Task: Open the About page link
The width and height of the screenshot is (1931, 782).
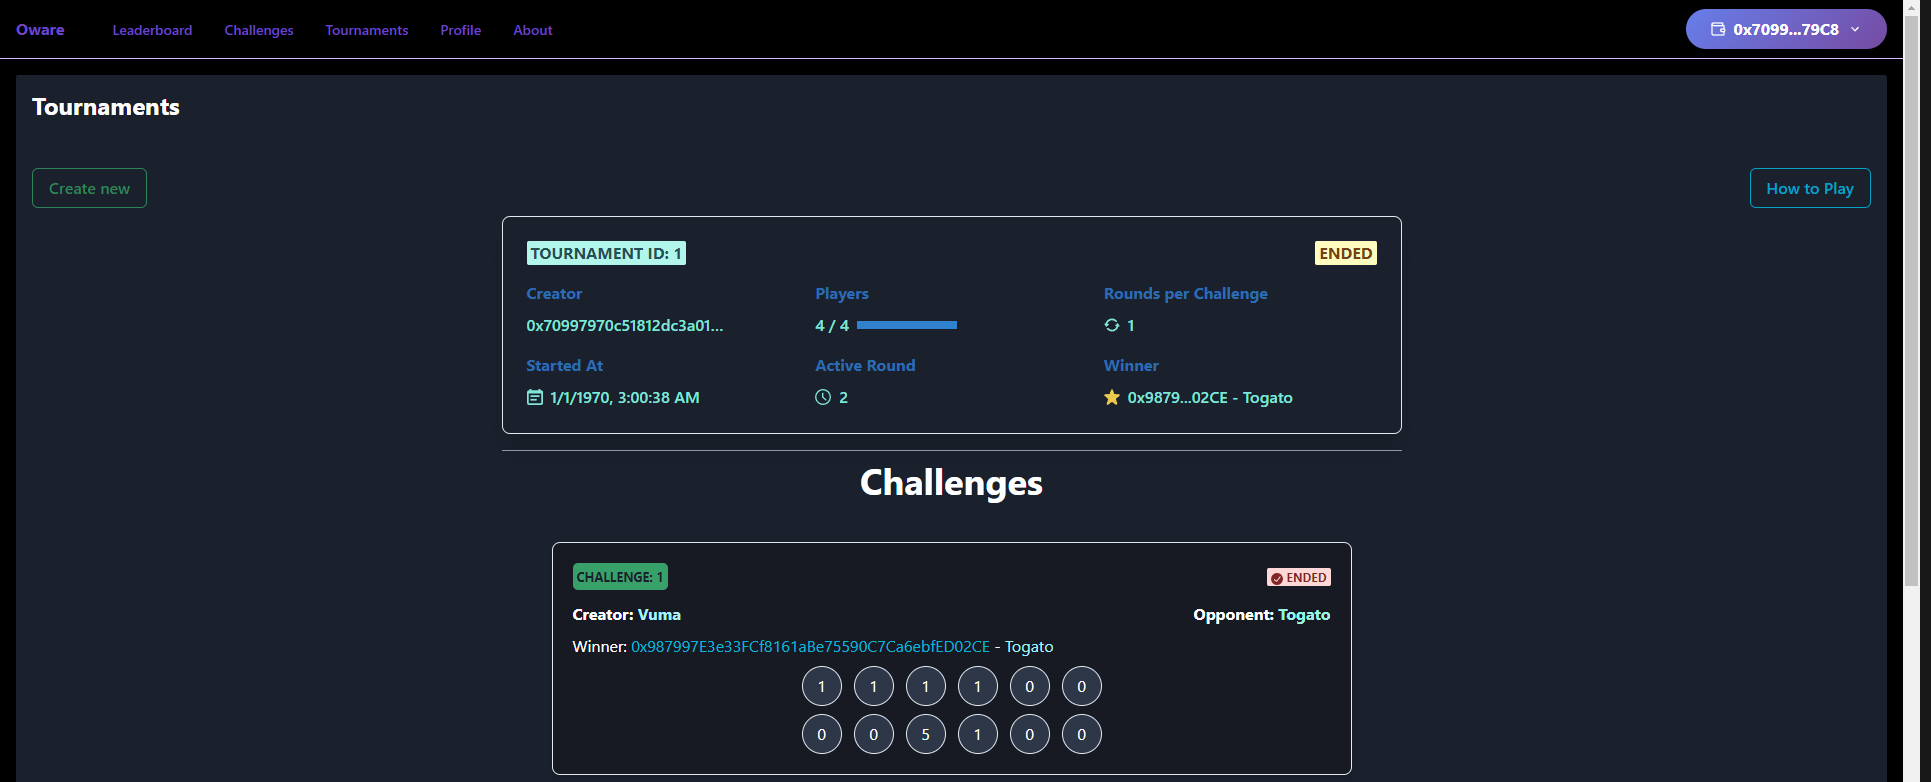Action: pos(533,30)
